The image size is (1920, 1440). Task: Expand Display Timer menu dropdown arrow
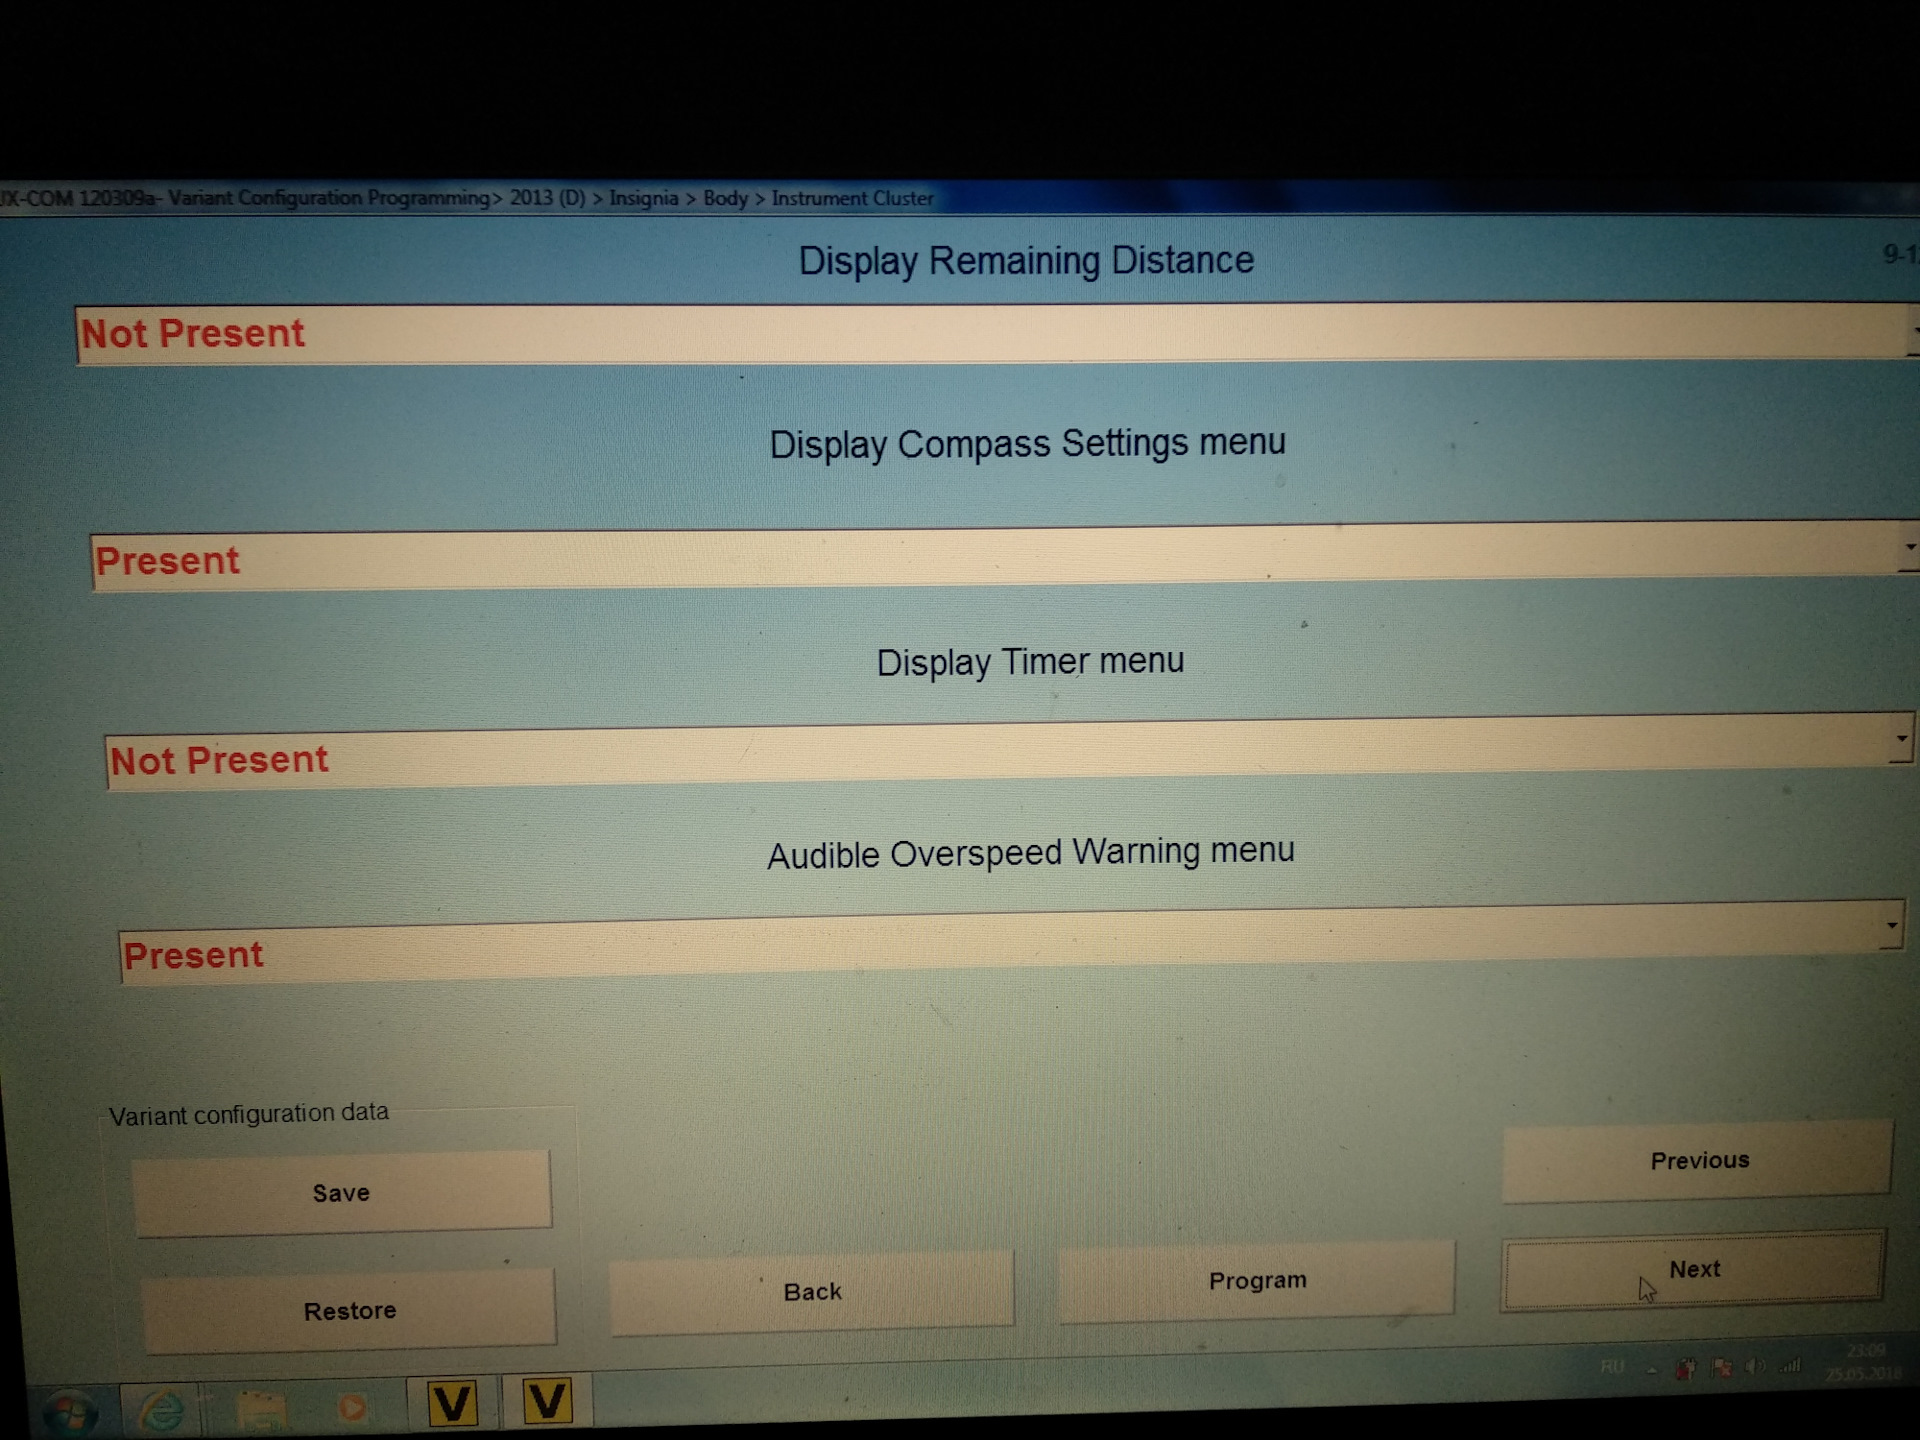(x=1900, y=740)
